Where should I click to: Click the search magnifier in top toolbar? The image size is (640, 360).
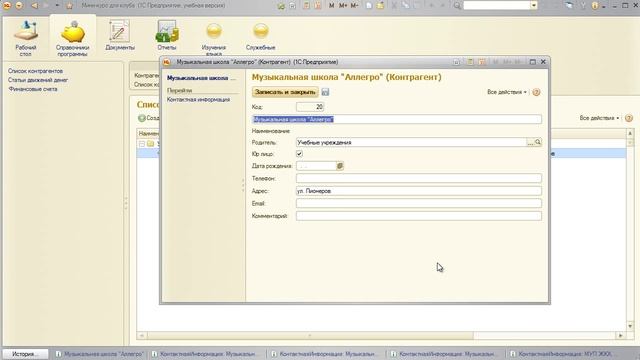tap(457, 5)
